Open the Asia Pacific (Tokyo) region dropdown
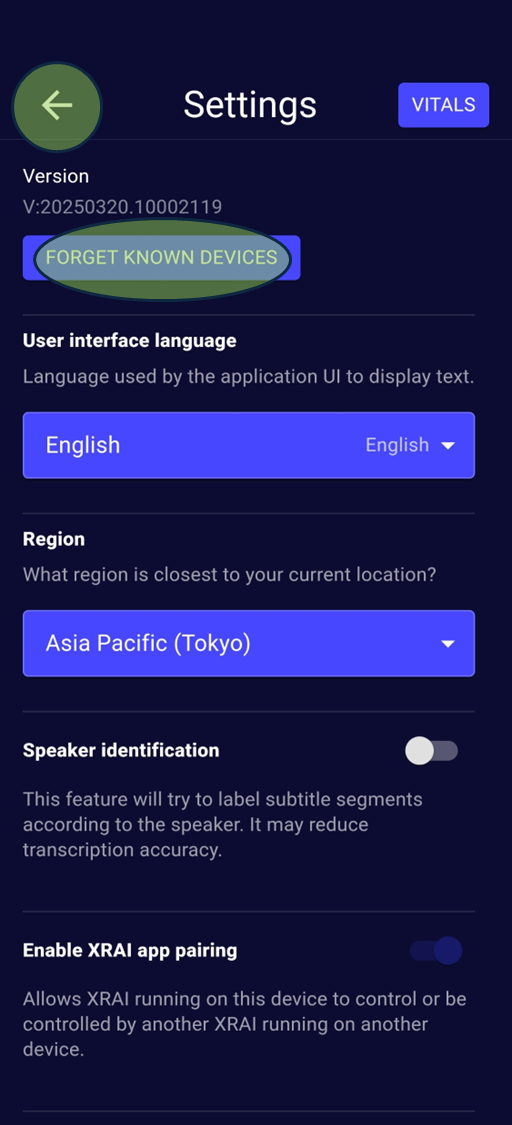 tap(249, 644)
